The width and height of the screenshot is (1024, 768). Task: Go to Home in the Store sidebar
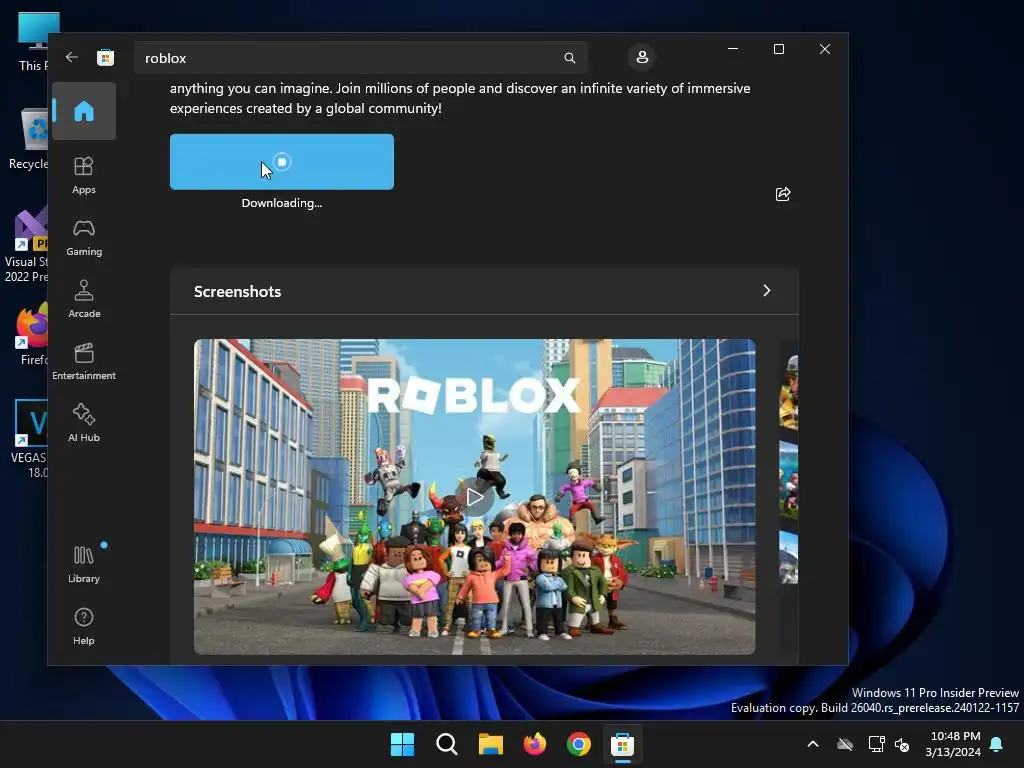(84, 111)
